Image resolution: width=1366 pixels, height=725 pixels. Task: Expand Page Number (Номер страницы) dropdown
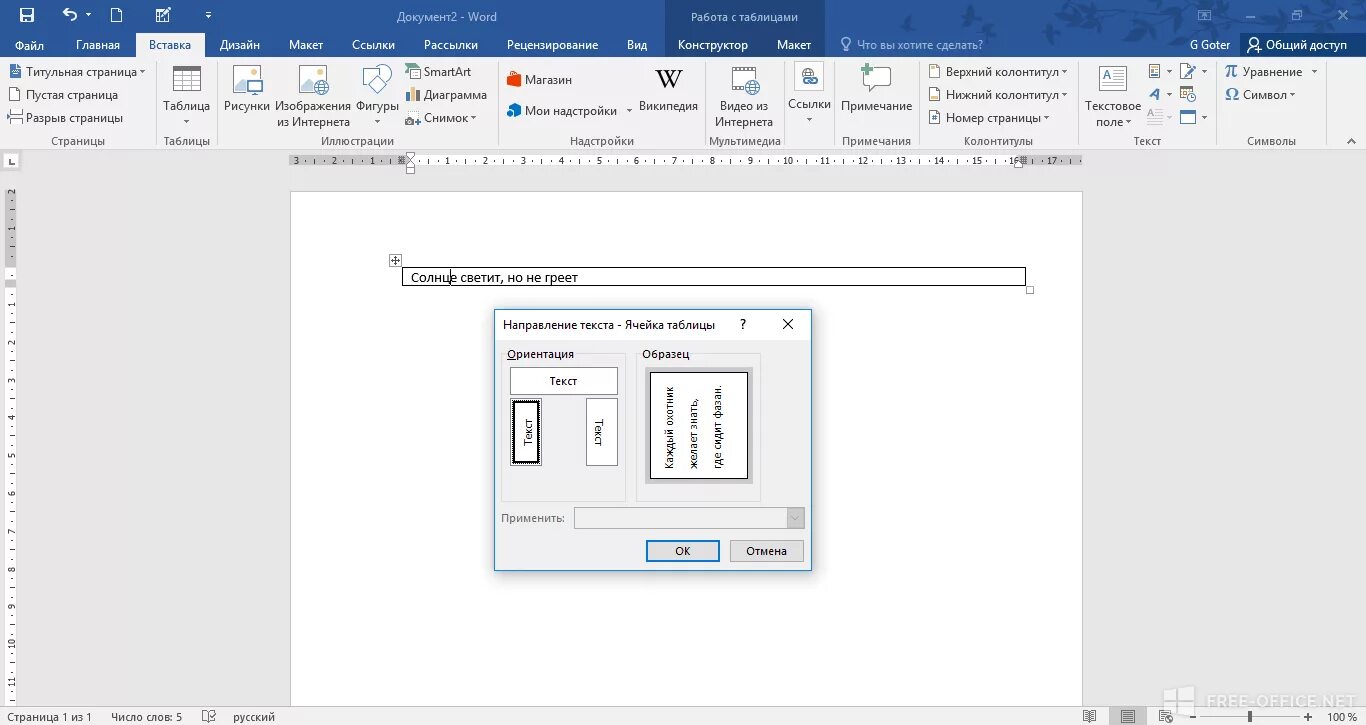(x=1046, y=118)
